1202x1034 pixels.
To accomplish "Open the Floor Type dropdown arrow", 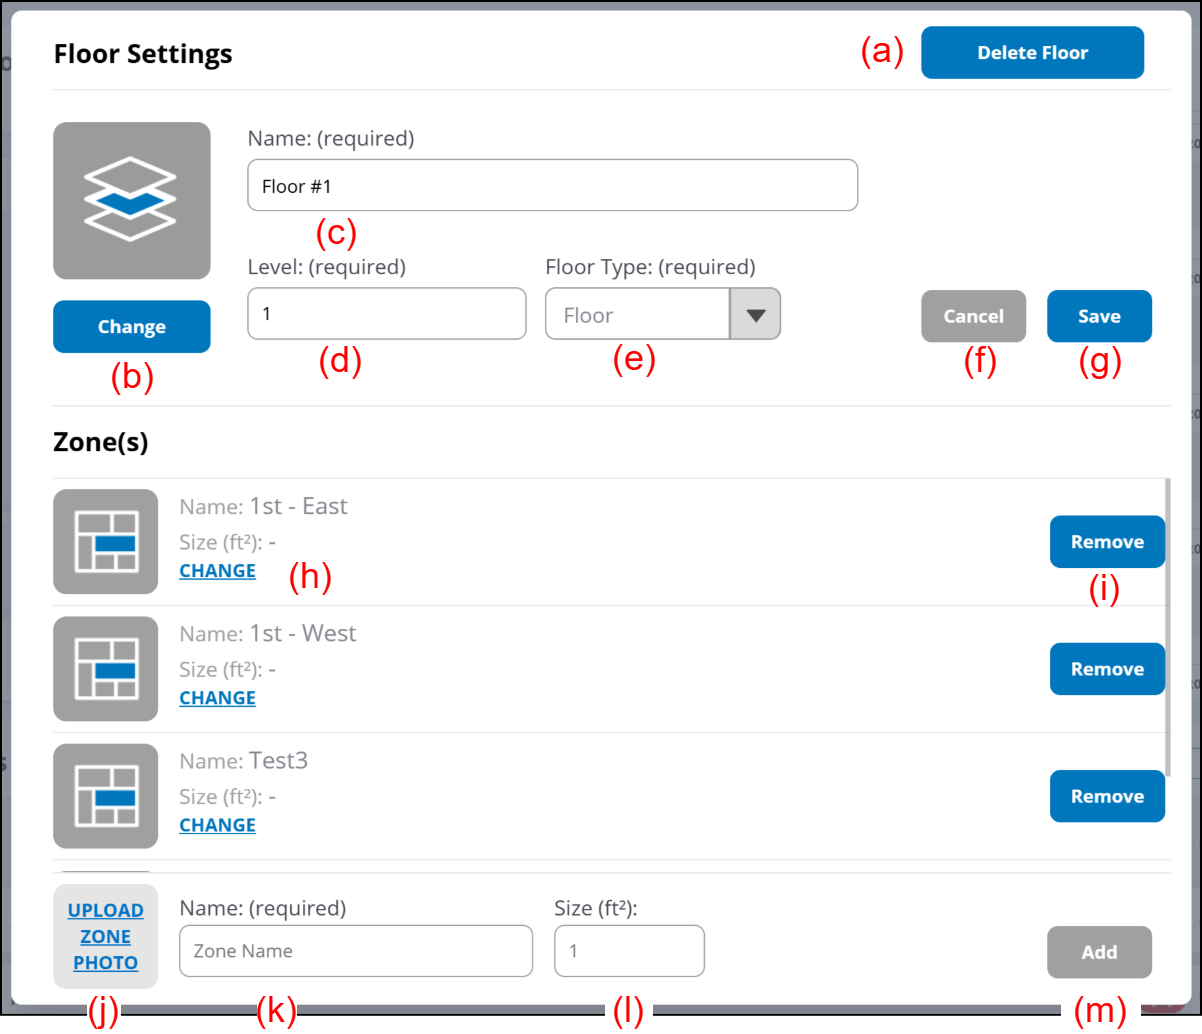I will pyautogui.click(x=755, y=315).
